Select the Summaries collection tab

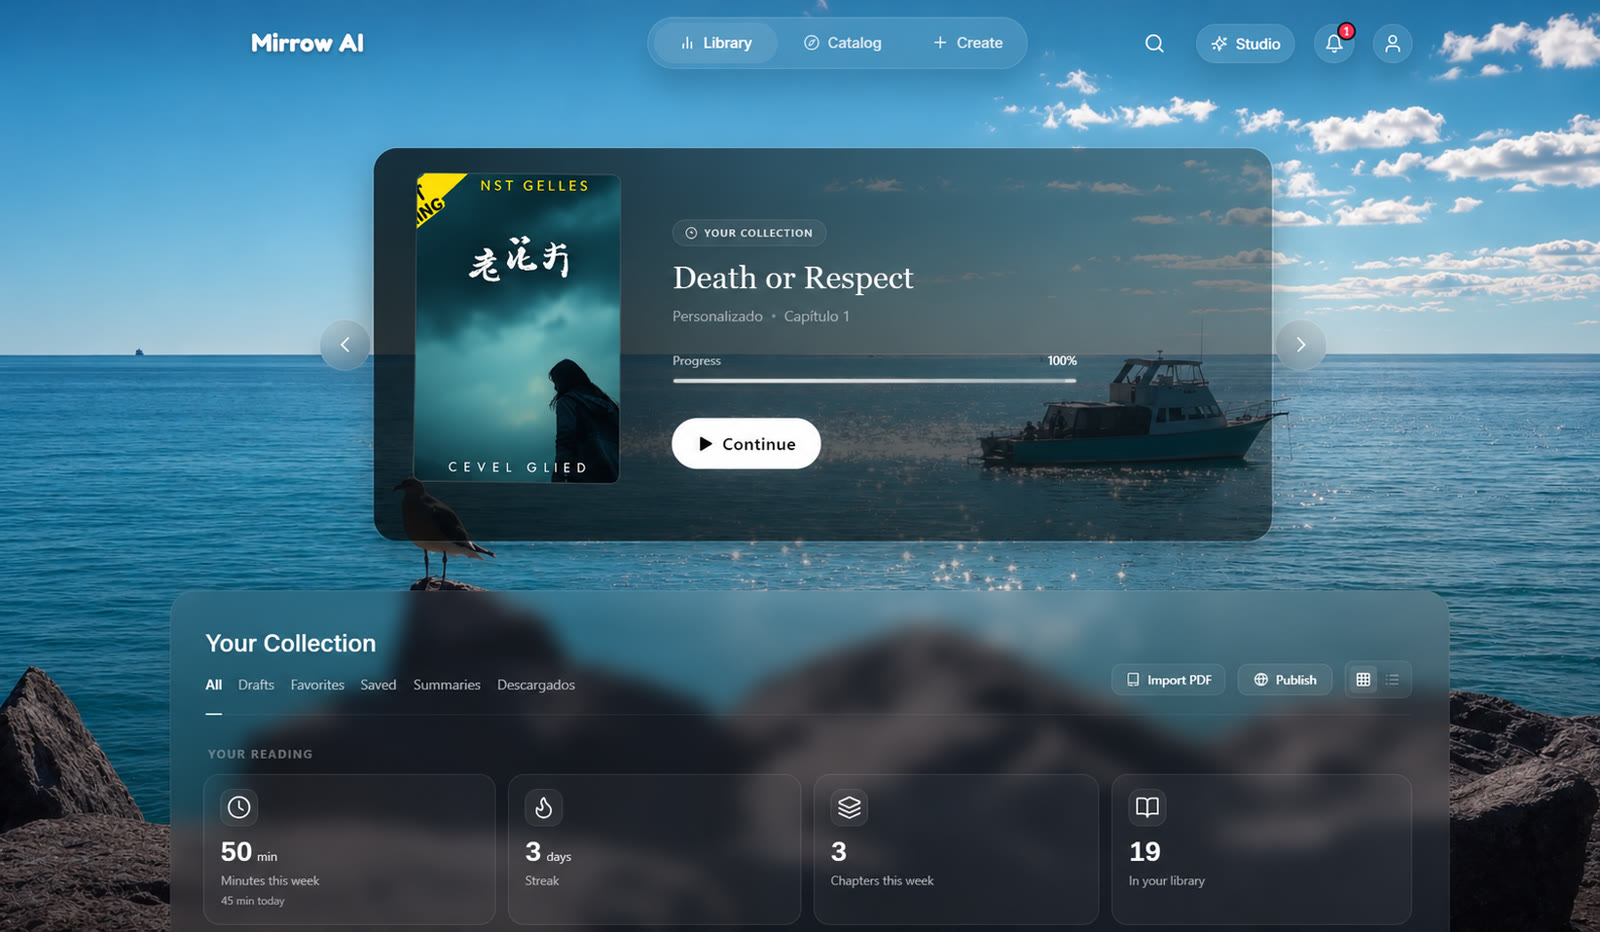click(447, 685)
